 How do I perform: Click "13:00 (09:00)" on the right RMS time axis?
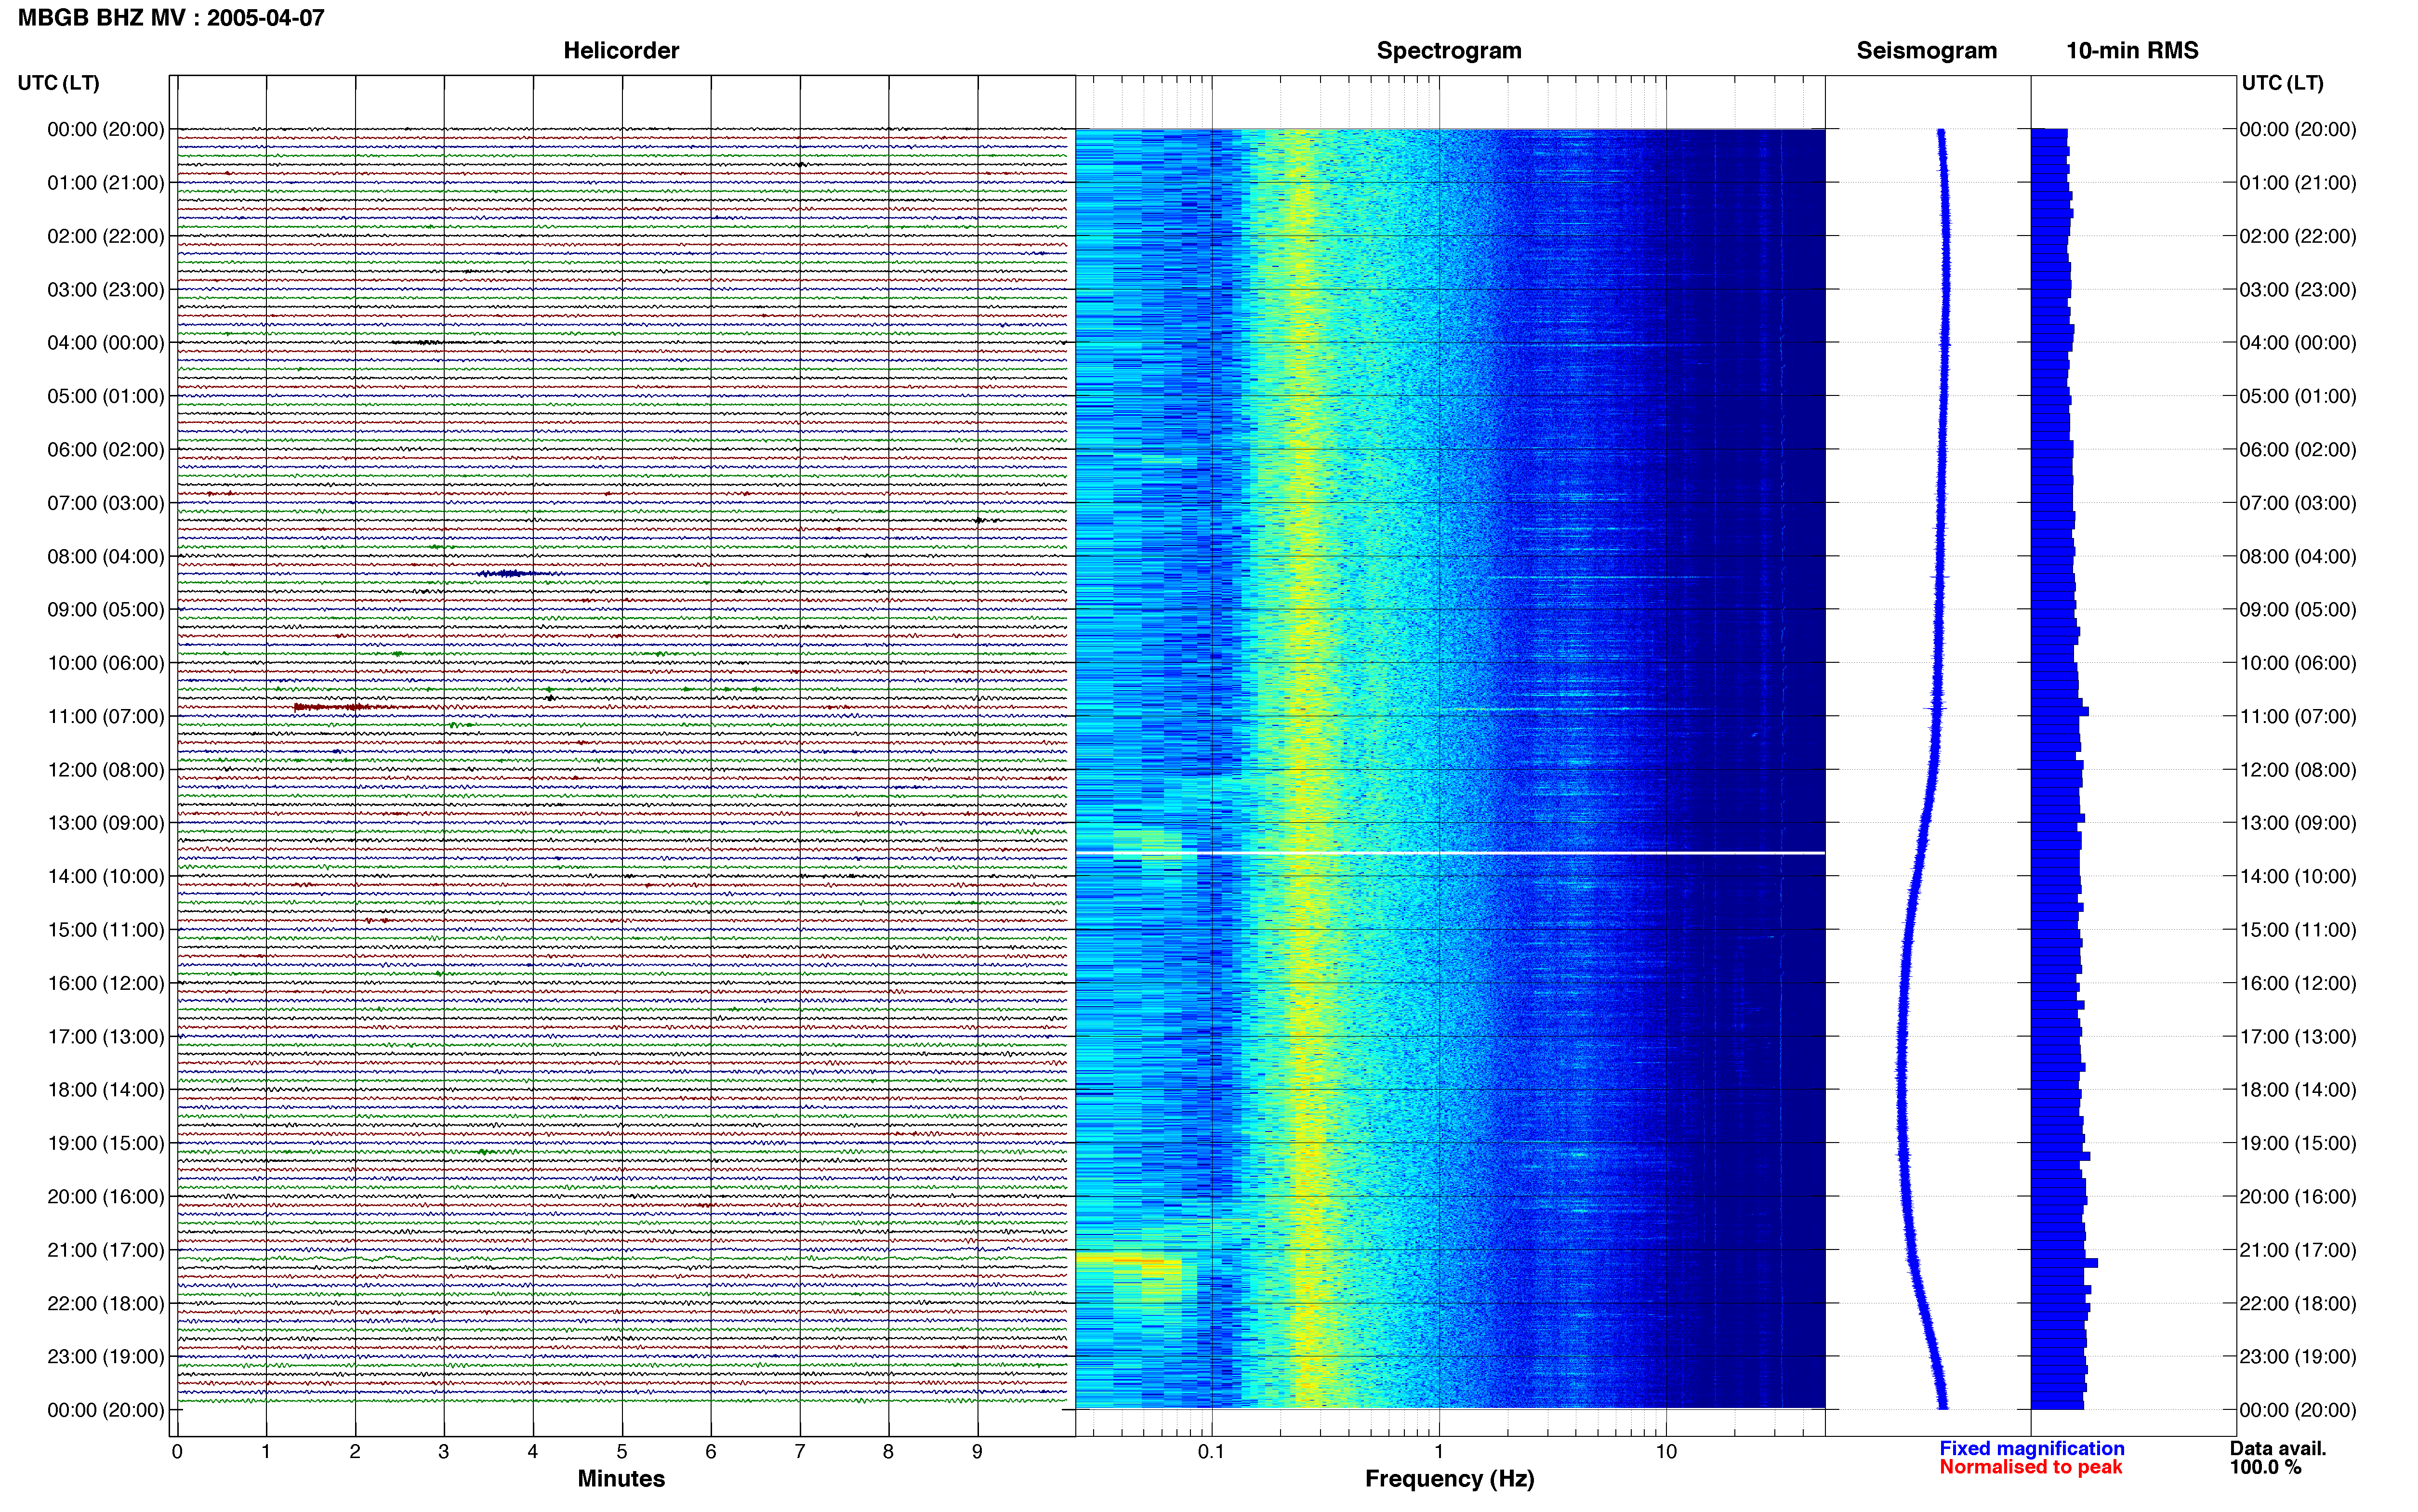(x=2298, y=823)
